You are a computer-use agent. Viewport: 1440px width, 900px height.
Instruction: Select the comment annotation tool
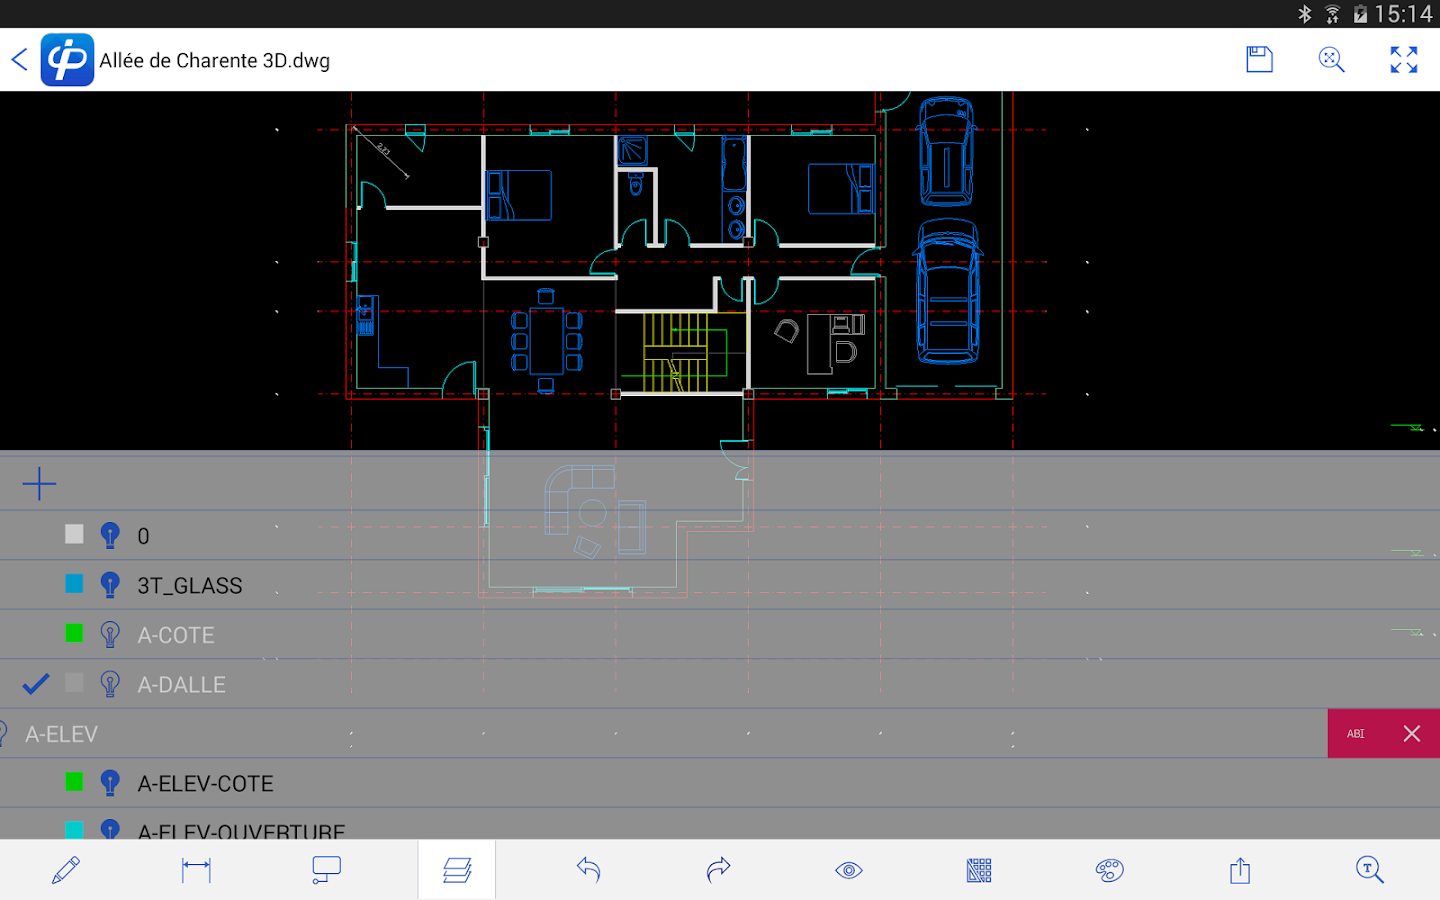click(x=324, y=869)
